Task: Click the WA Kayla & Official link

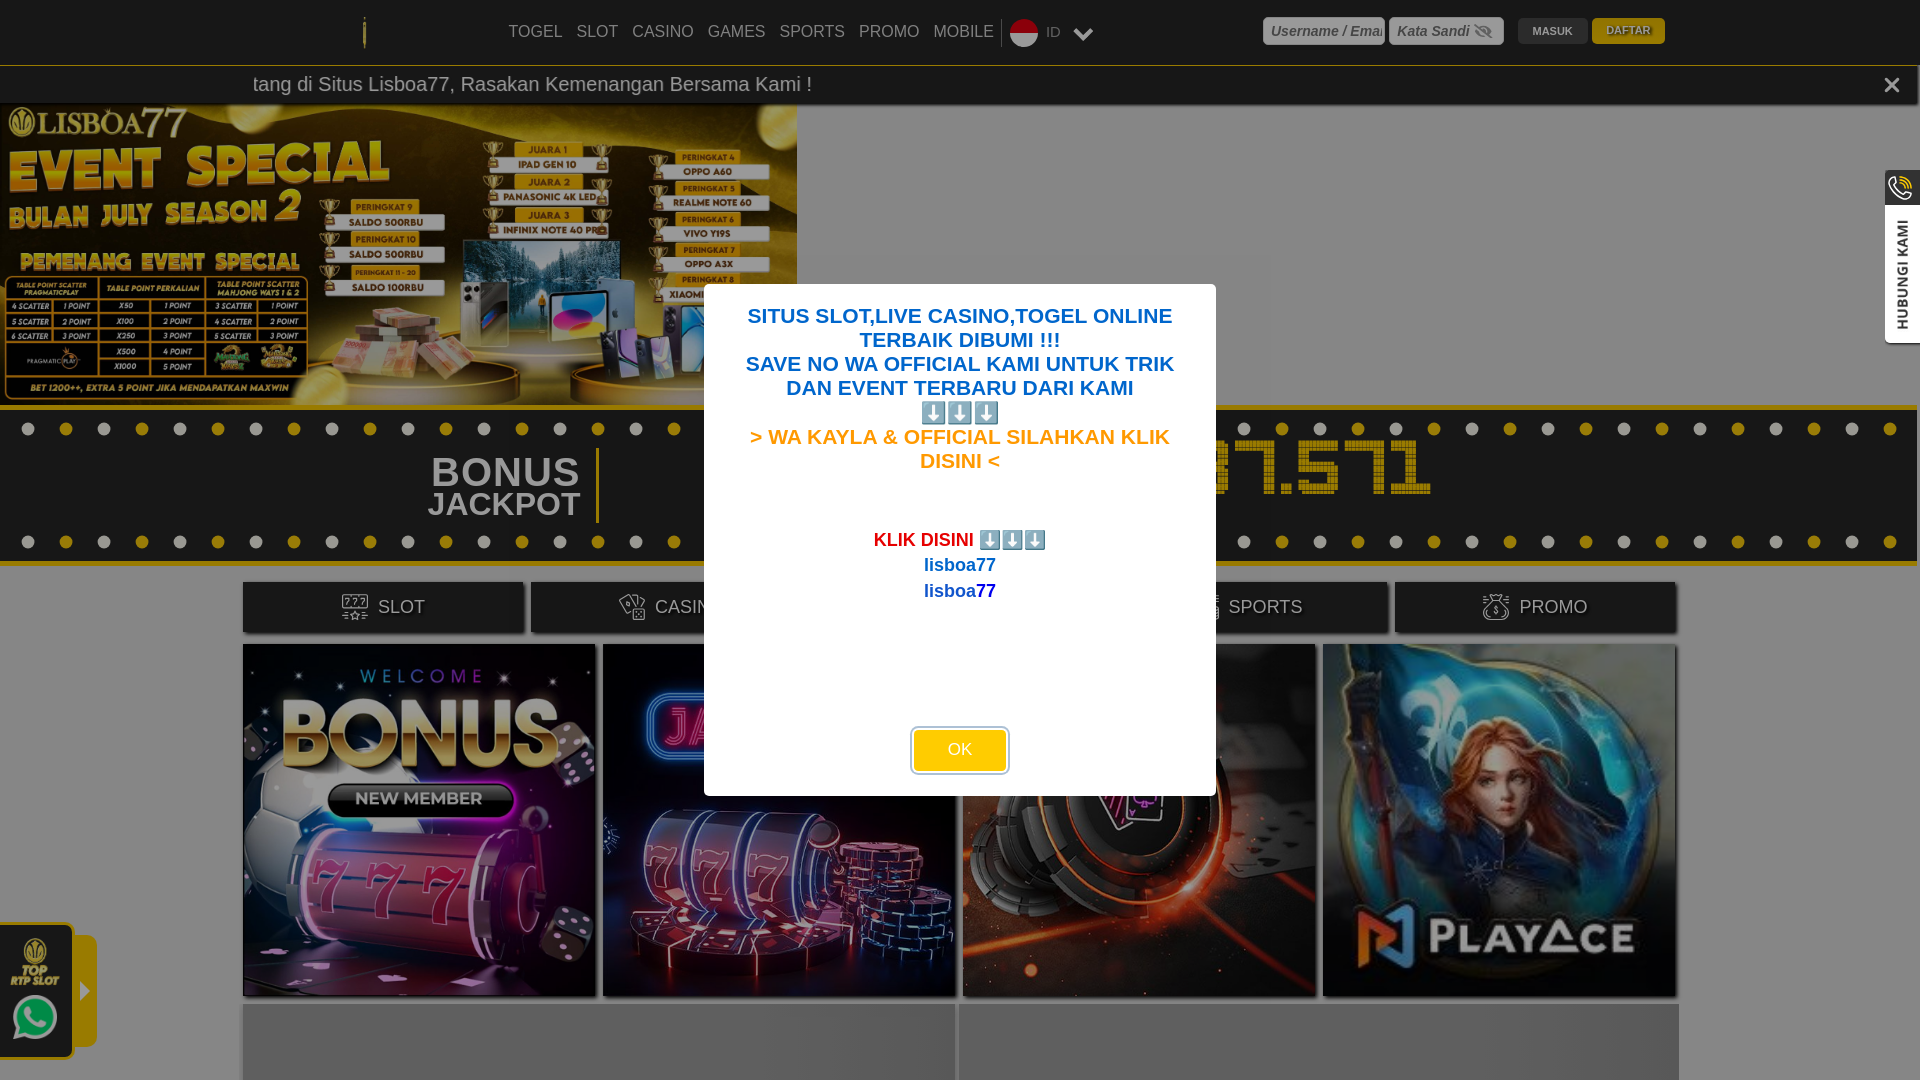Action: pyautogui.click(x=959, y=449)
